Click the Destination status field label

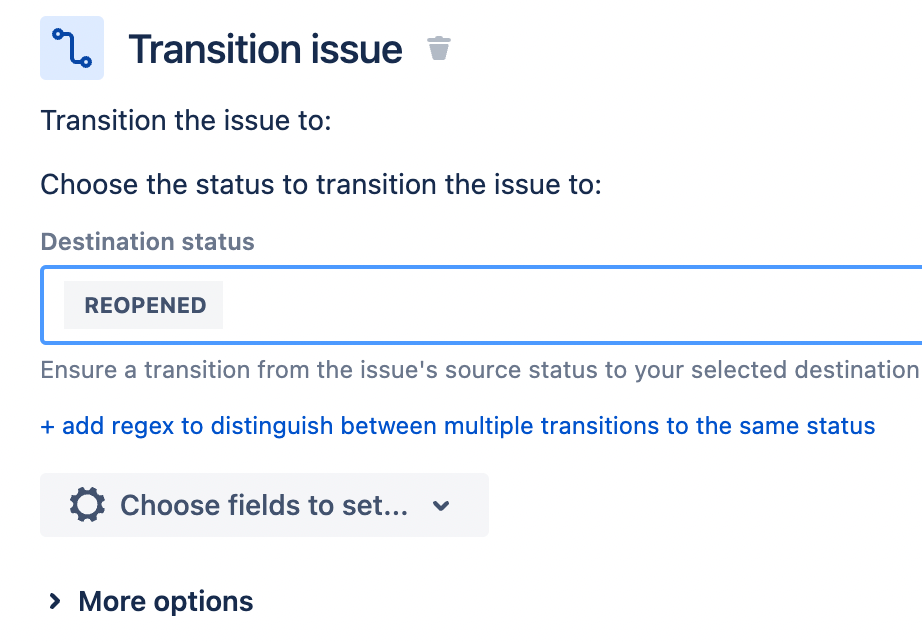coord(146,241)
